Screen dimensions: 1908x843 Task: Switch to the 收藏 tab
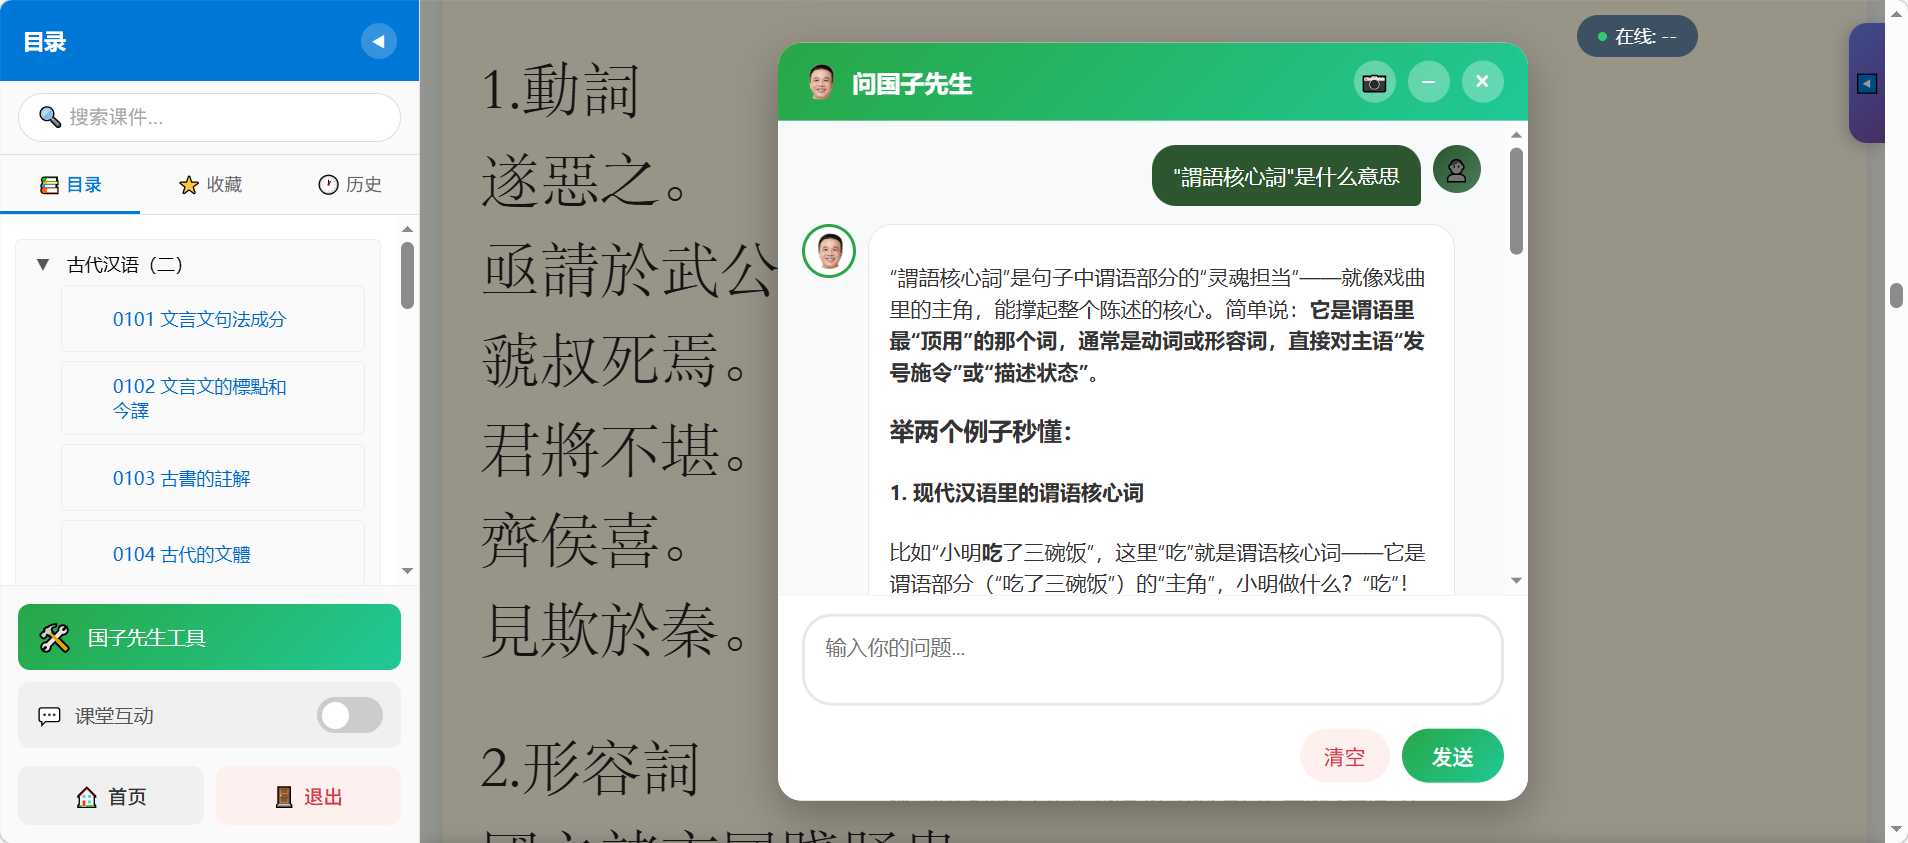tap(210, 185)
